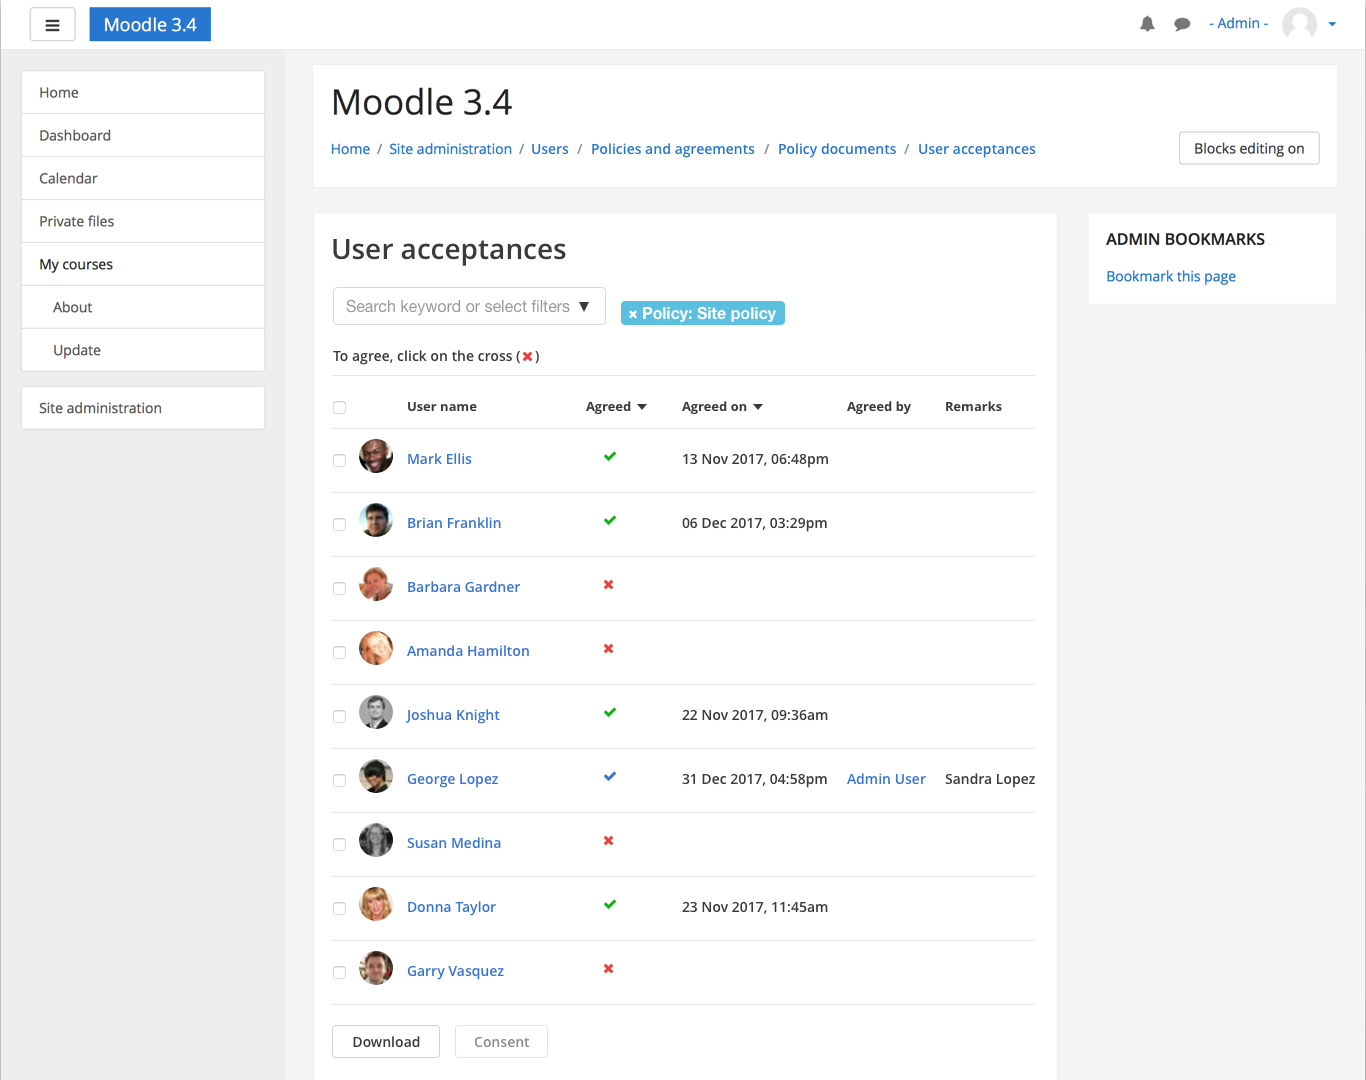Image resolution: width=1366 pixels, height=1080 pixels.
Task: Click the Consent button
Action: pyautogui.click(x=501, y=1042)
